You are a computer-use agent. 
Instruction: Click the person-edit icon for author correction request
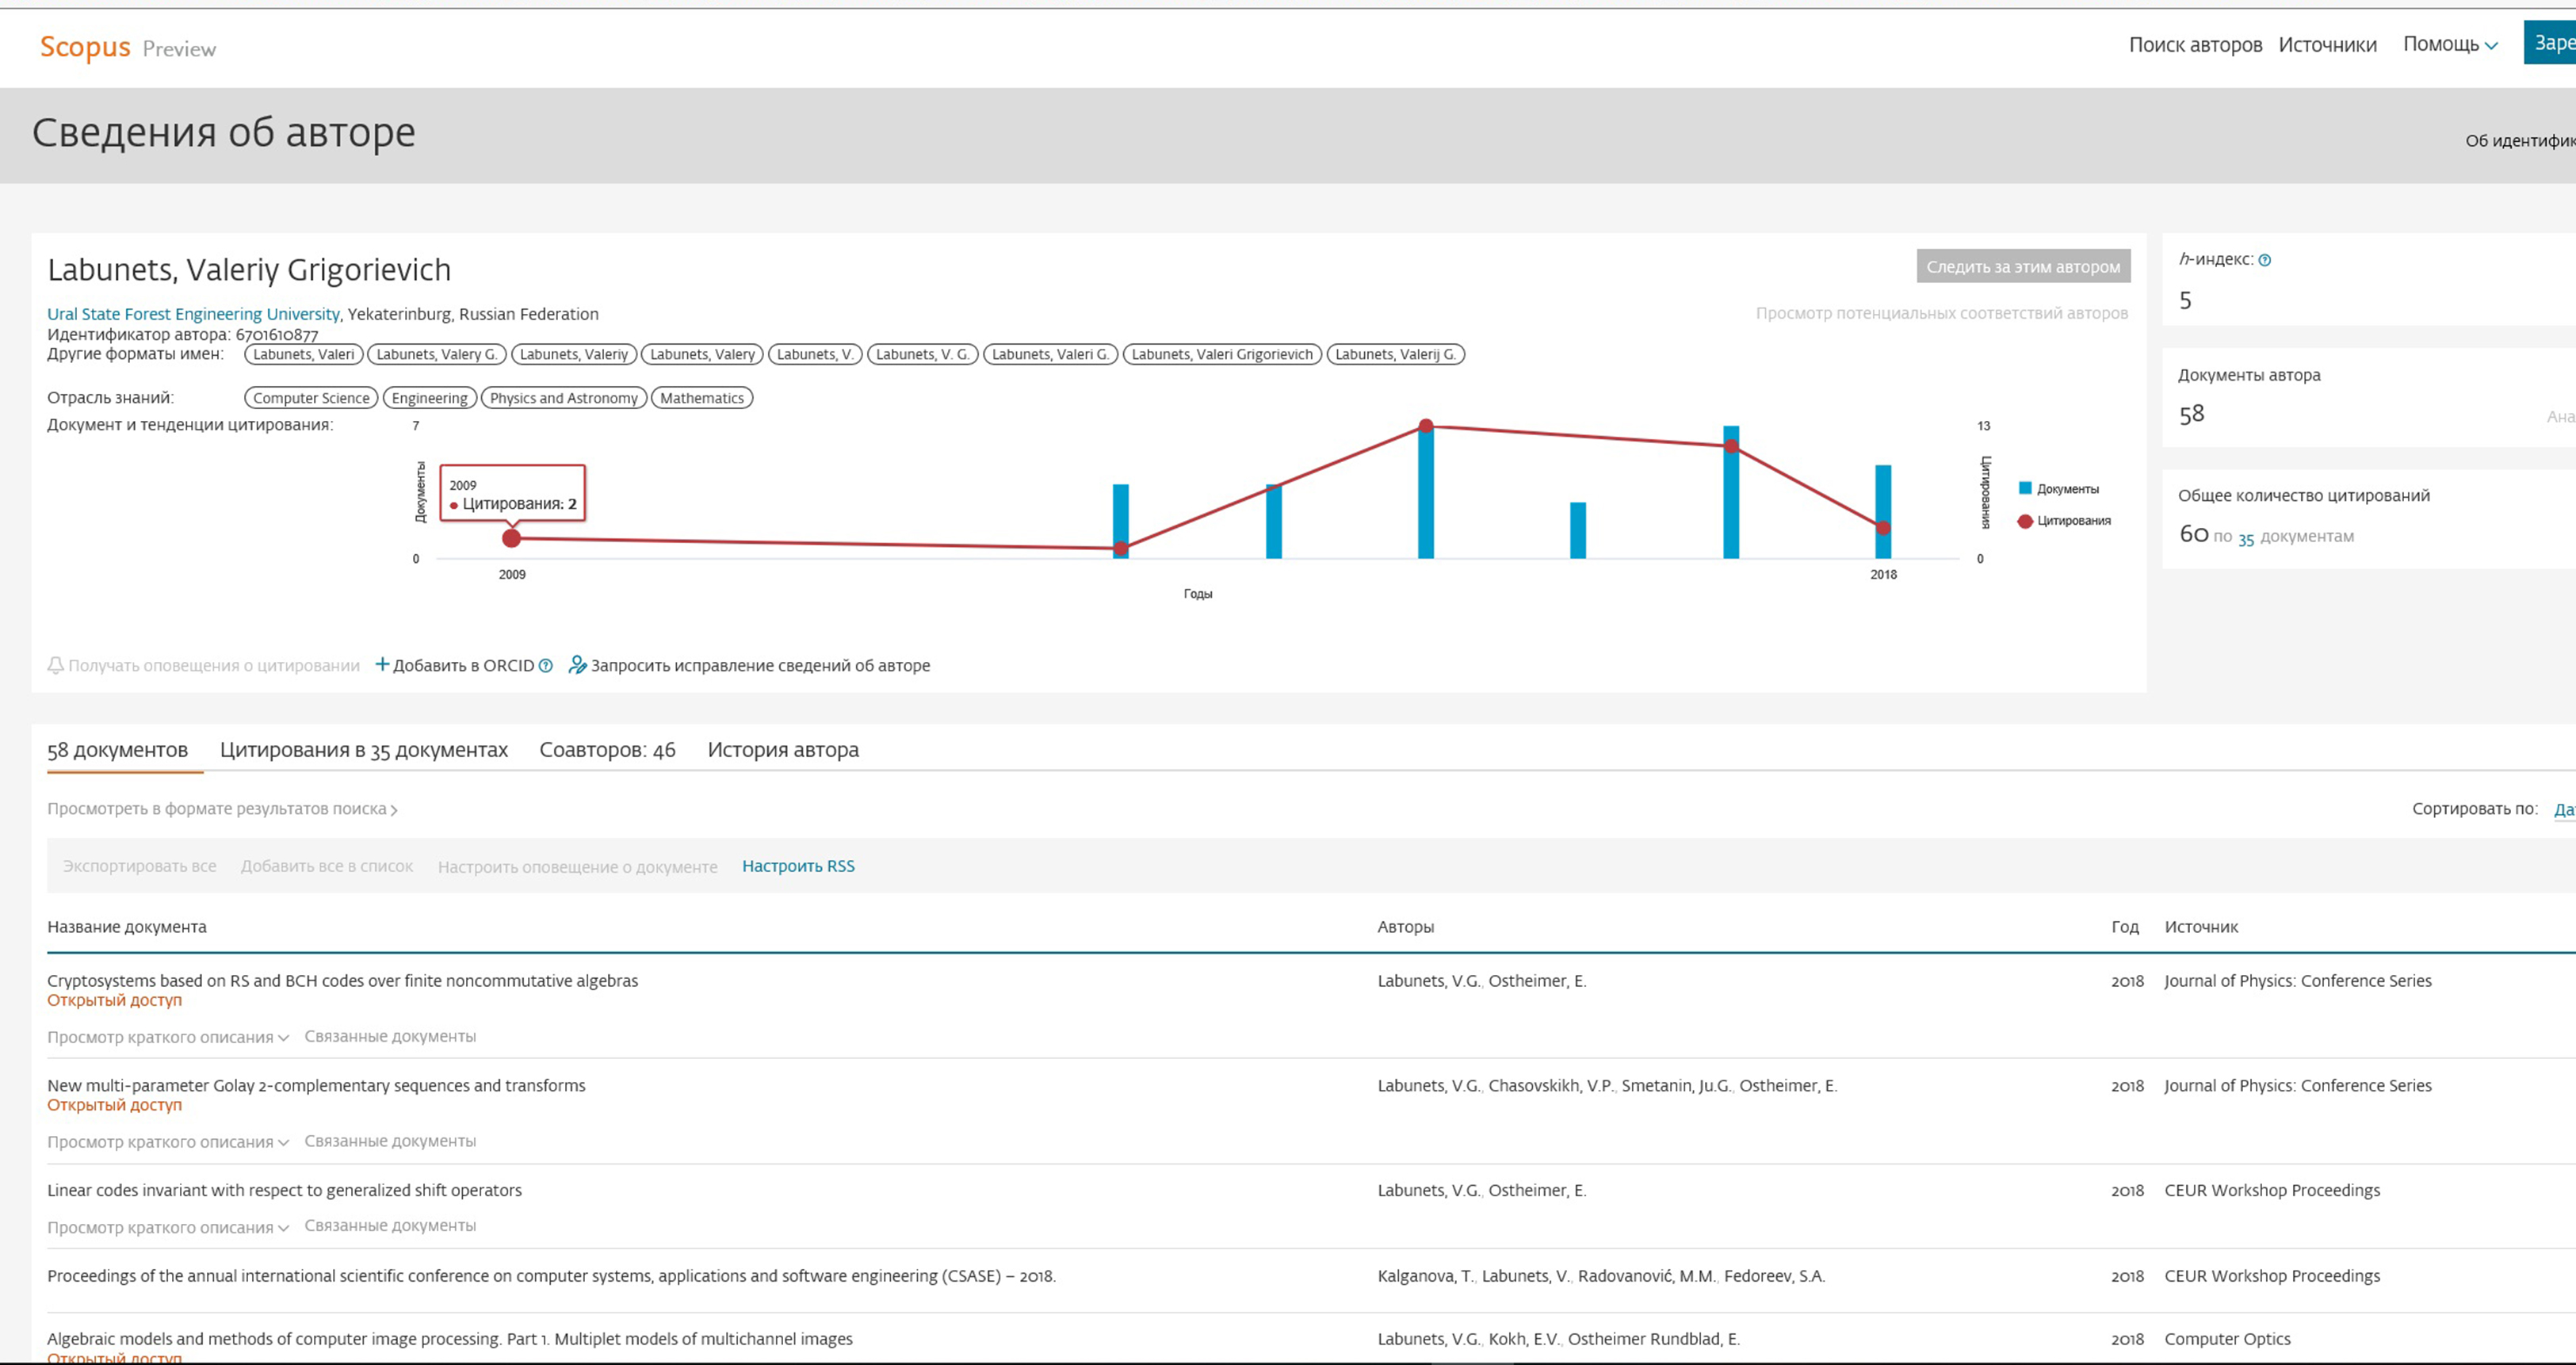pos(577,665)
